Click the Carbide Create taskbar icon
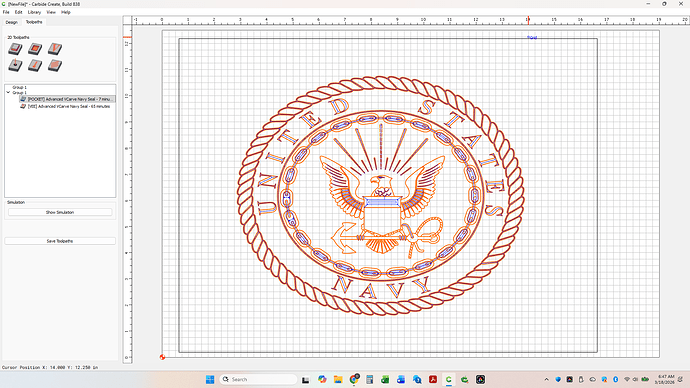Viewport: 690px width, 388px height. (448, 379)
